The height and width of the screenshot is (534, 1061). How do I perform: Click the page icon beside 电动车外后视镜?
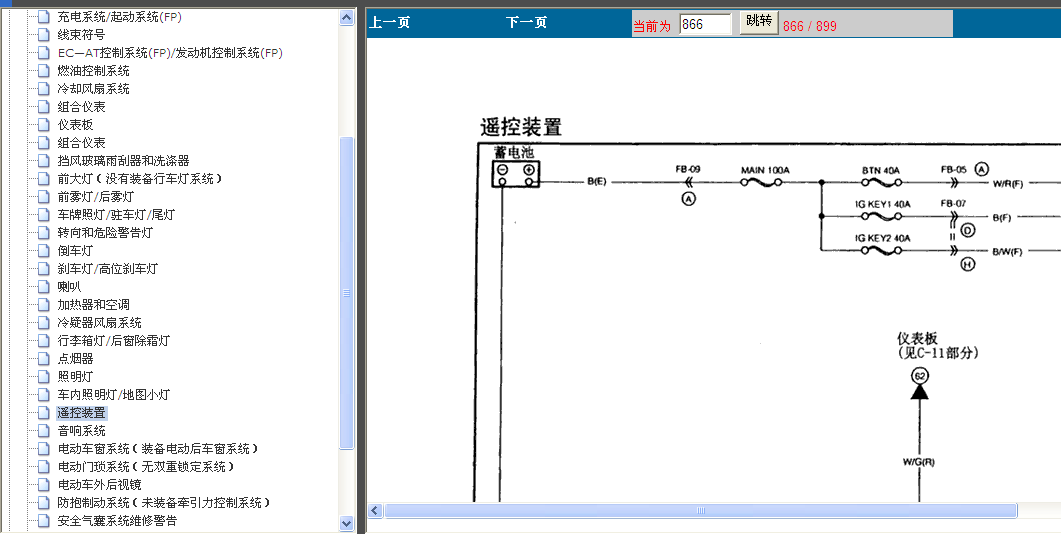43,485
